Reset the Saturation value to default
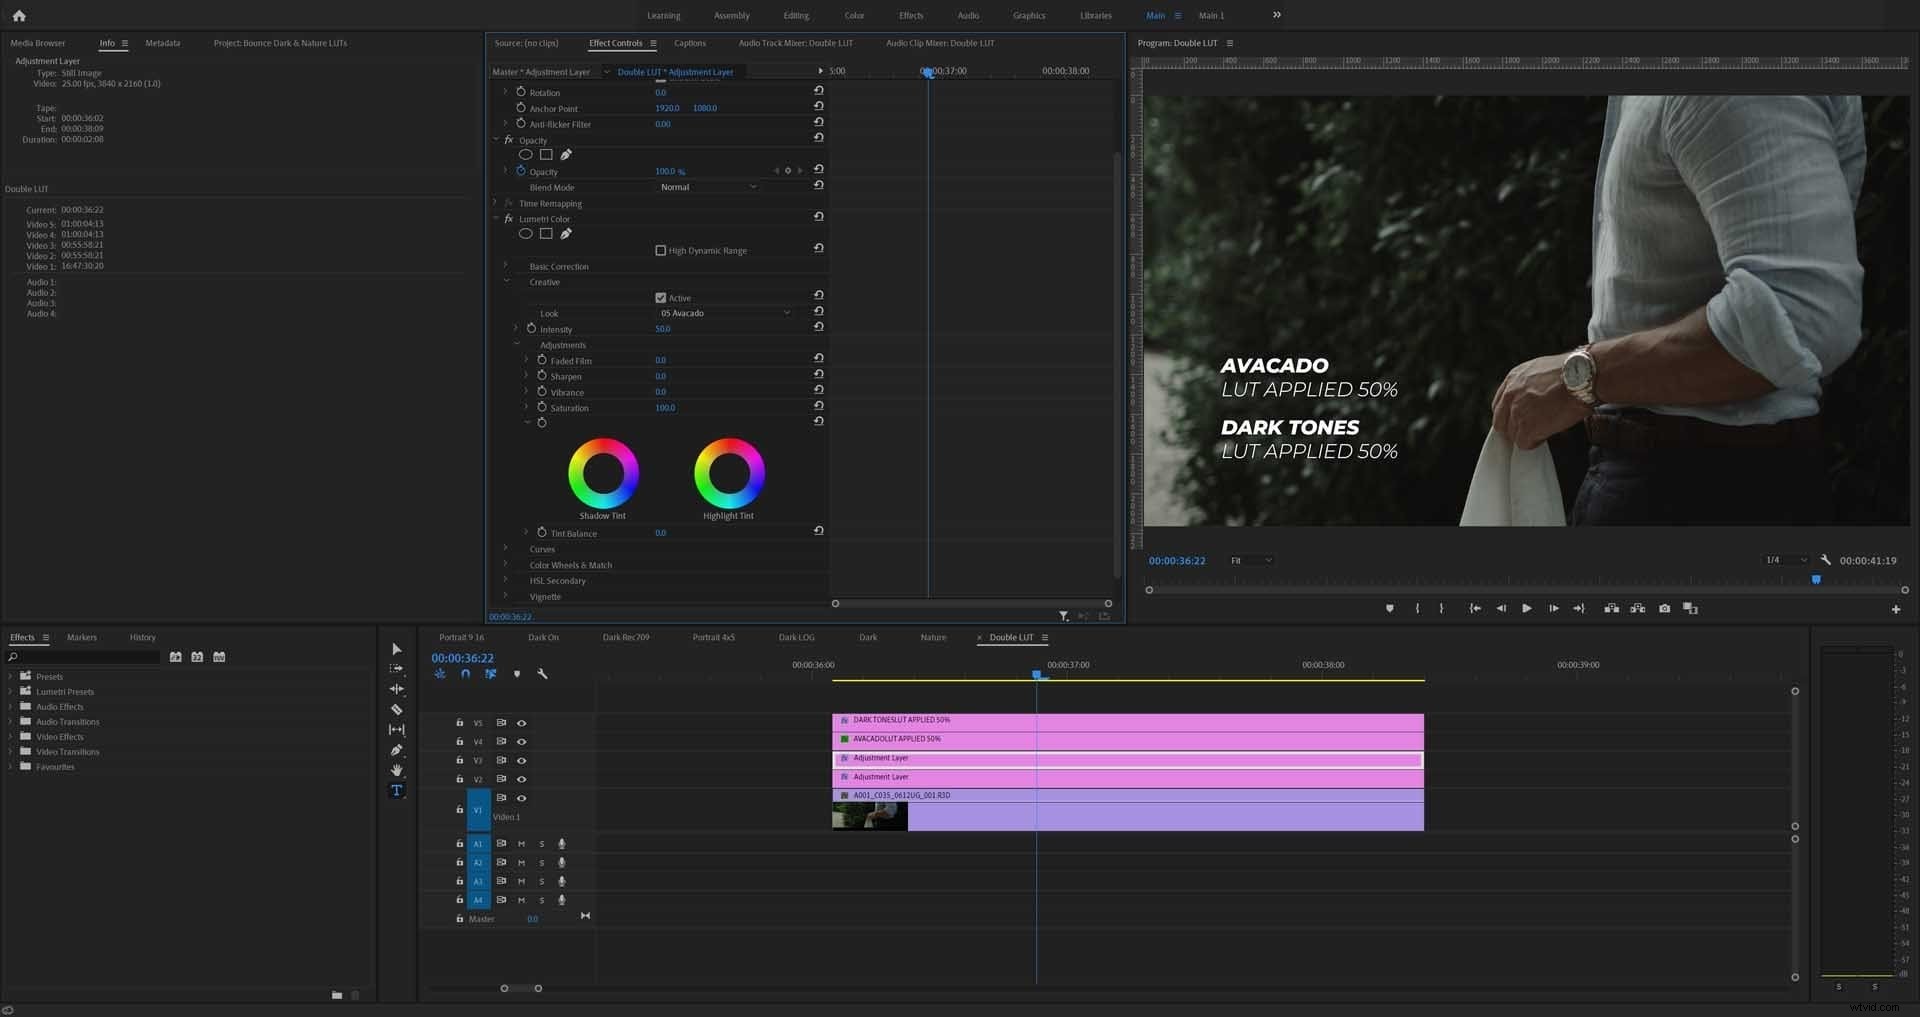 [x=818, y=406]
